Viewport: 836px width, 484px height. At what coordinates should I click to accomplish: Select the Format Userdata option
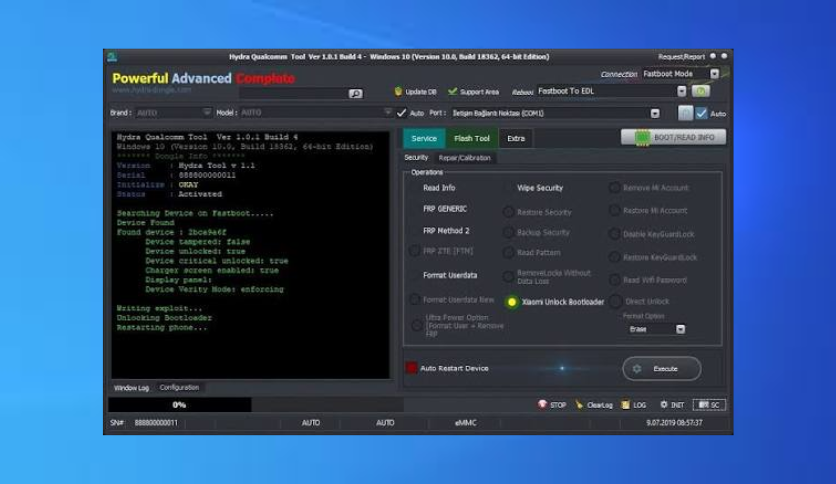pyautogui.click(x=450, y=275)
